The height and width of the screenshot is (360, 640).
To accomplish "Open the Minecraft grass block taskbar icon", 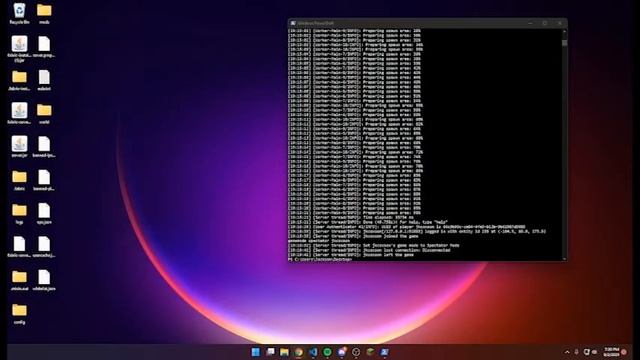I will 370,352.
